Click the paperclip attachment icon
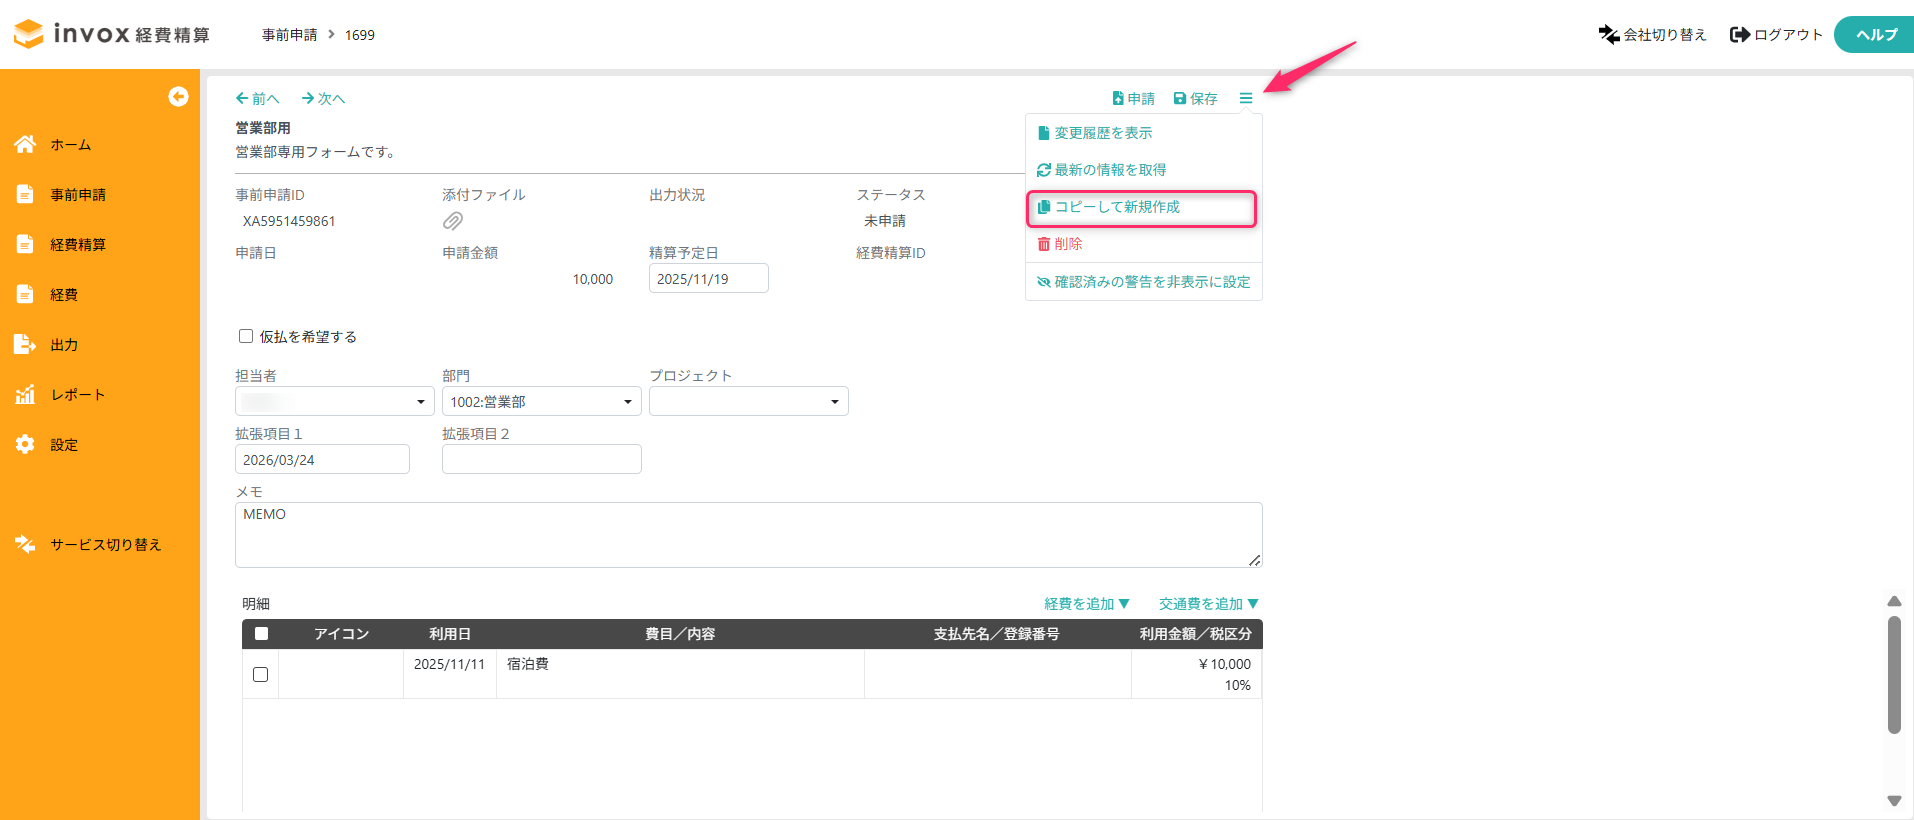The width and height of the screenshot is (1914, 820). click(453, 221)
